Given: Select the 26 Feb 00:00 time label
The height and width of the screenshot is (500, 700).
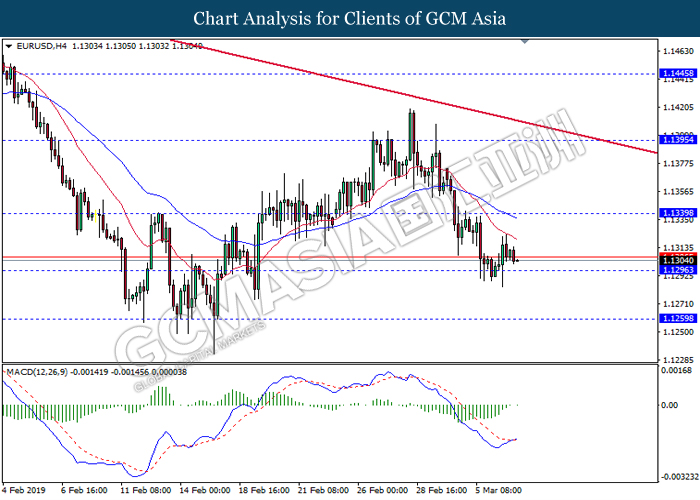Looking at the screenshot, I should click(x=383, y=490).
